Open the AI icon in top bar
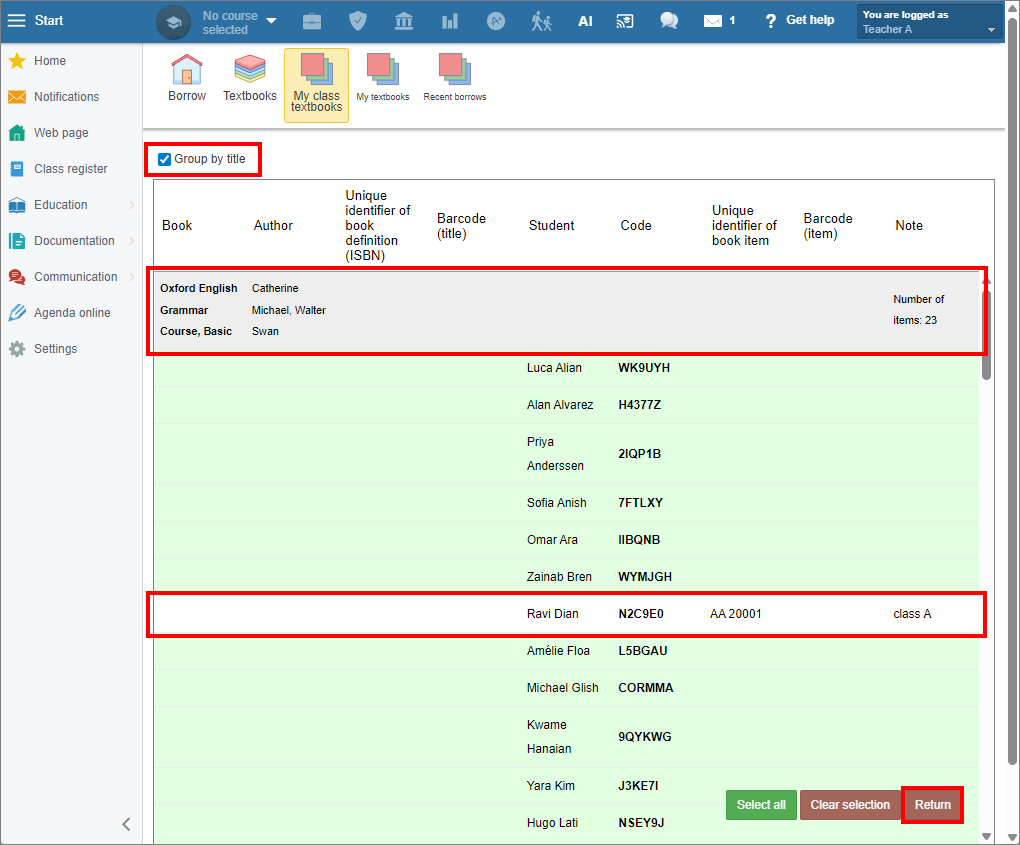 click(585, 21)
